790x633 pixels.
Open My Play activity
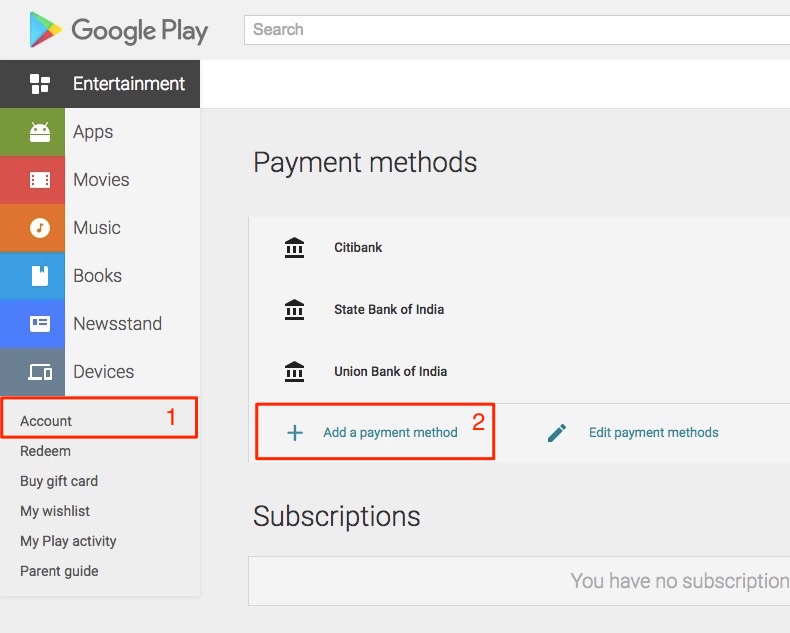[x=69, y=541]
